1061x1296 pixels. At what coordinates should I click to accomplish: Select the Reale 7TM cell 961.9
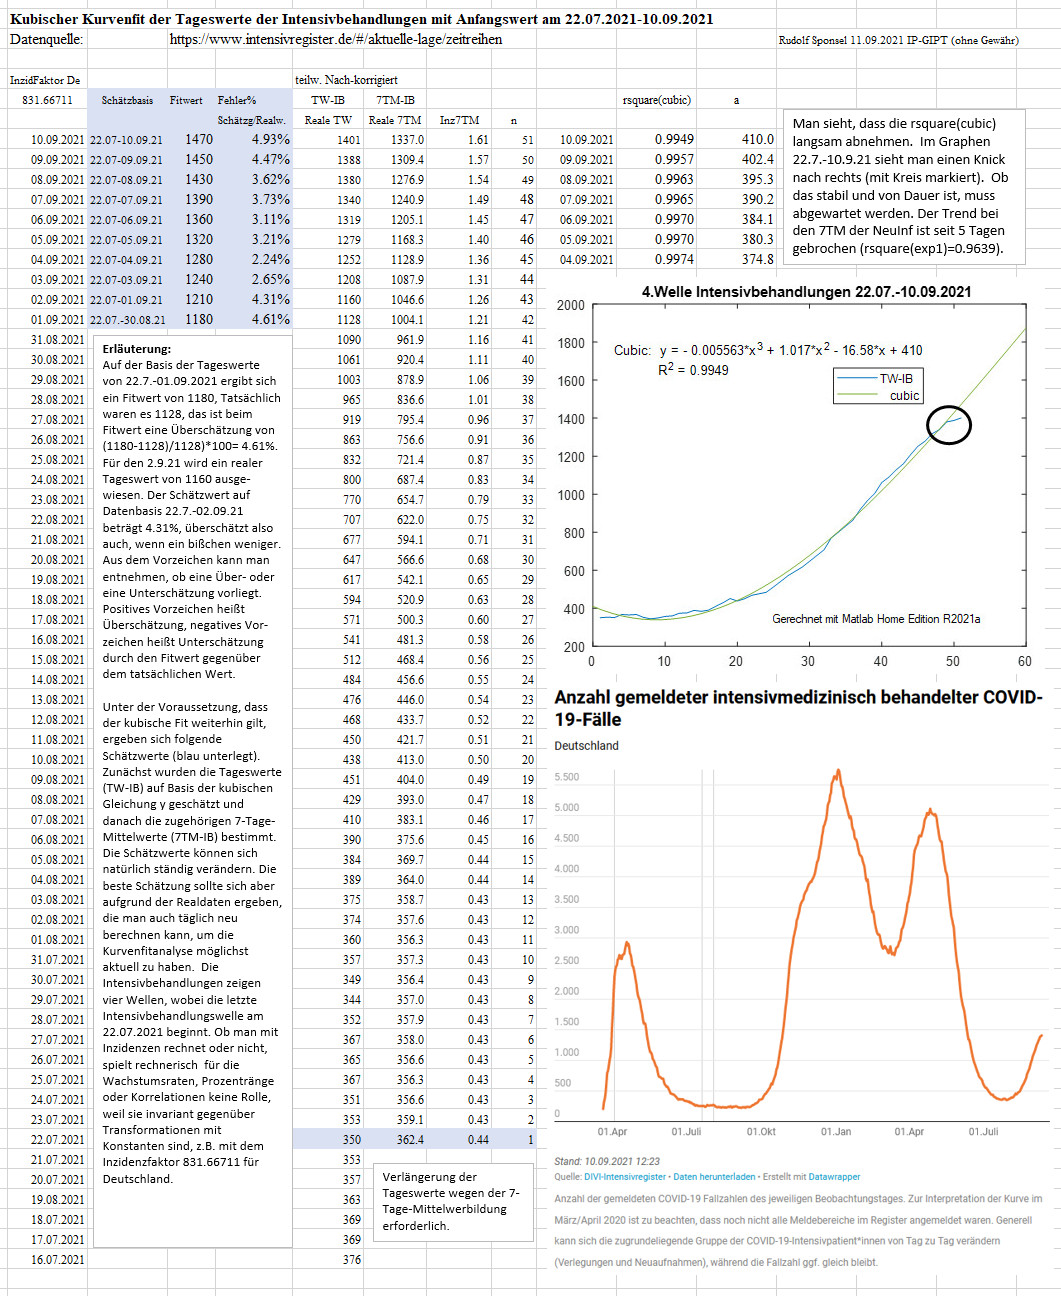point(411,340)
